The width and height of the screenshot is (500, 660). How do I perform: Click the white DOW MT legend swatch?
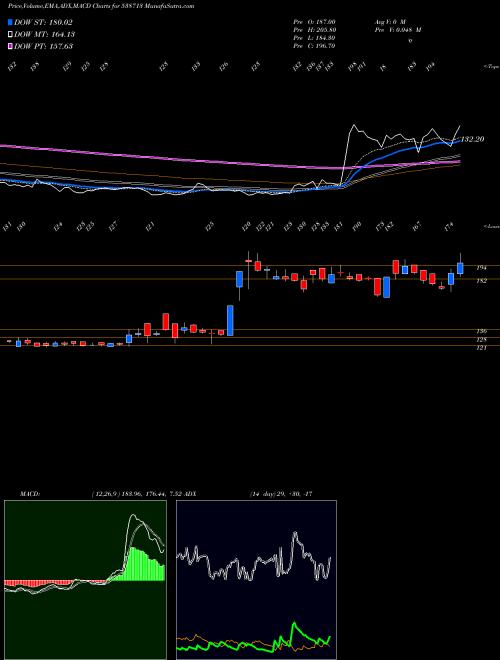[x=10, y=34]
